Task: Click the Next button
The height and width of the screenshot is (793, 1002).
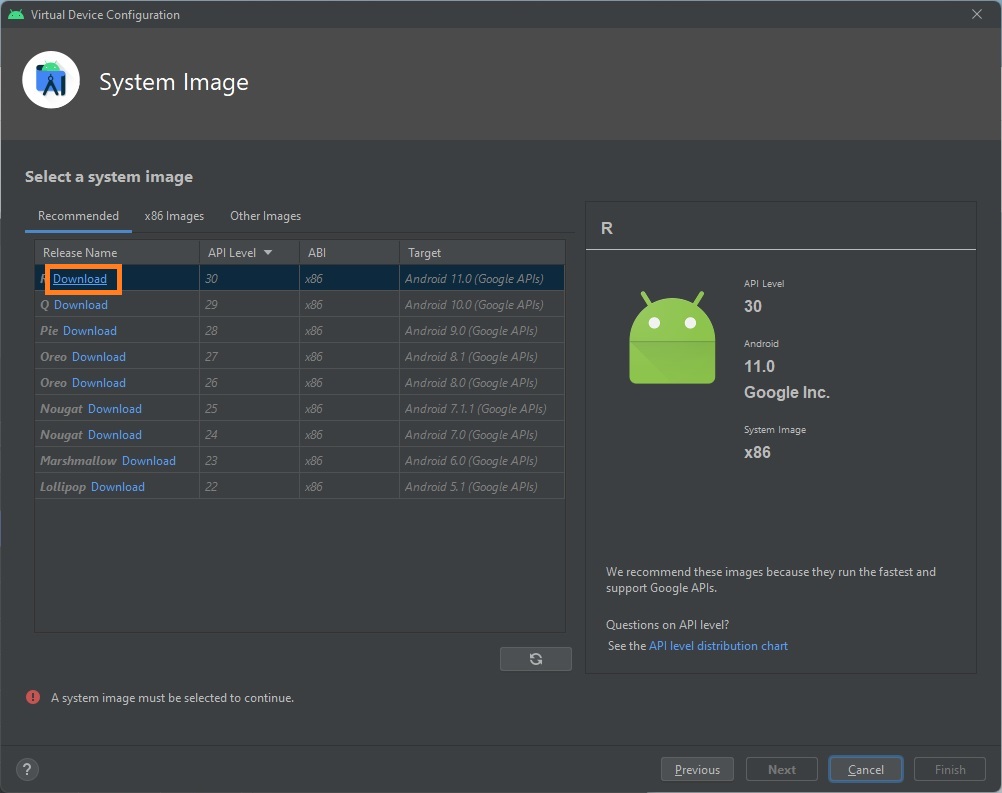Action: 782,769
